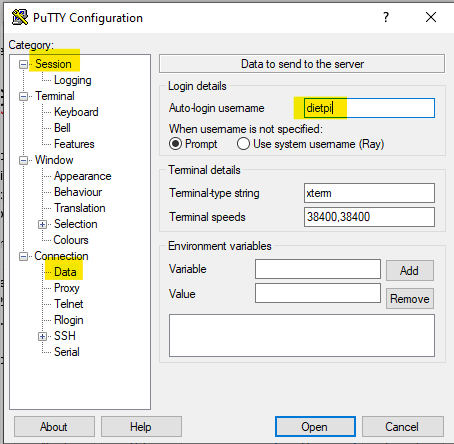Click the Cancel button

403,427
